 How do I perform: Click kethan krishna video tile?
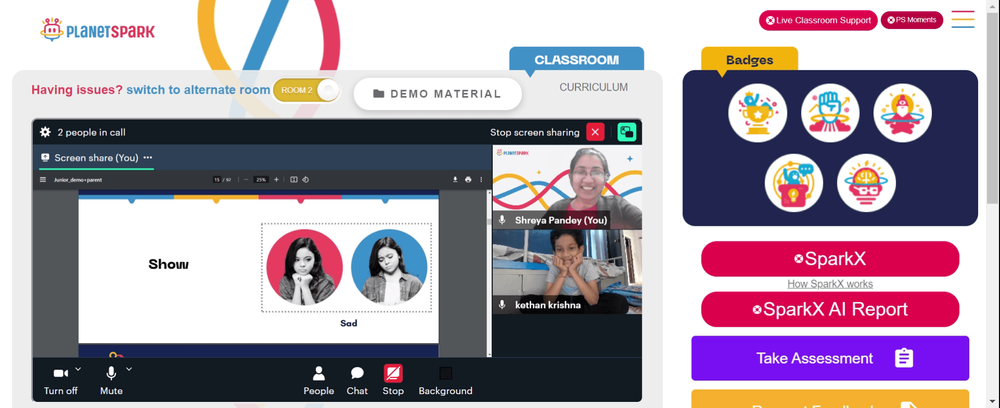(568, 272)
